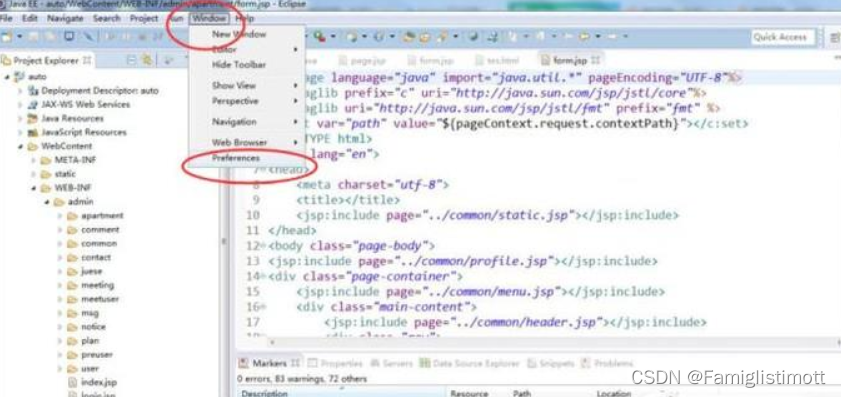Select the juese folder
Screen dimensions: 841x397
click(92, 271)
